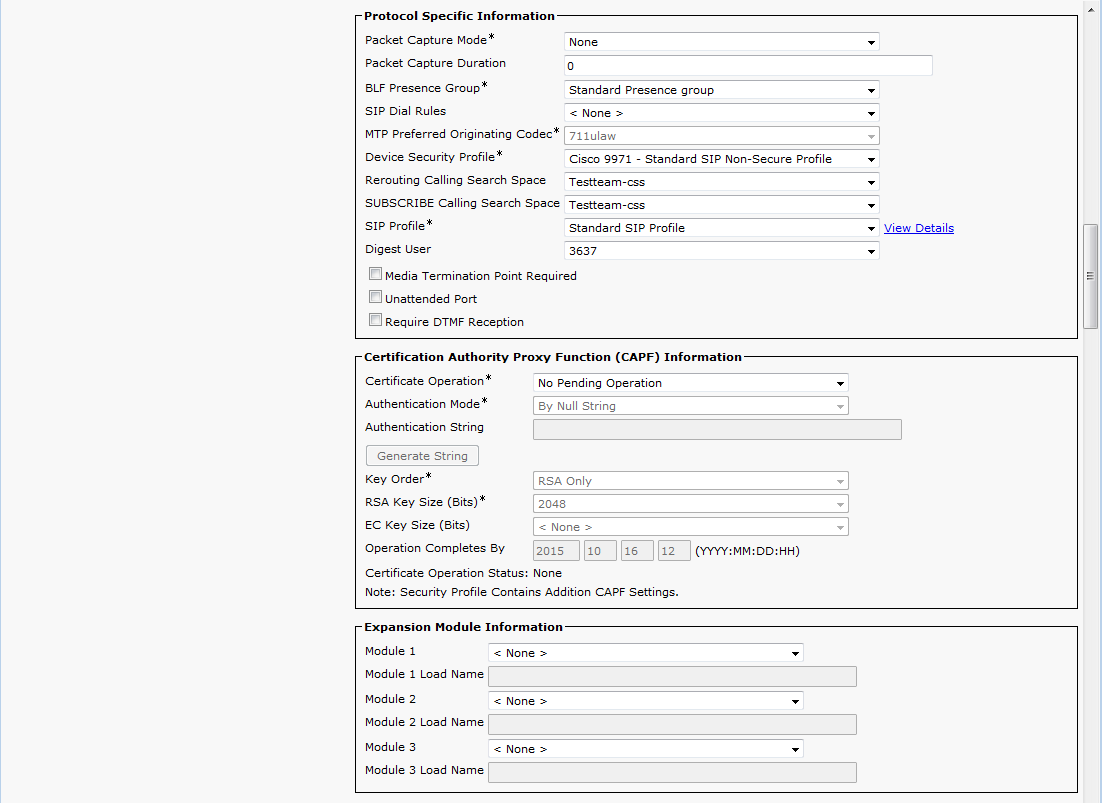Open the Module 3 dropdown
Screen dimensions: 1102x803
645,749
